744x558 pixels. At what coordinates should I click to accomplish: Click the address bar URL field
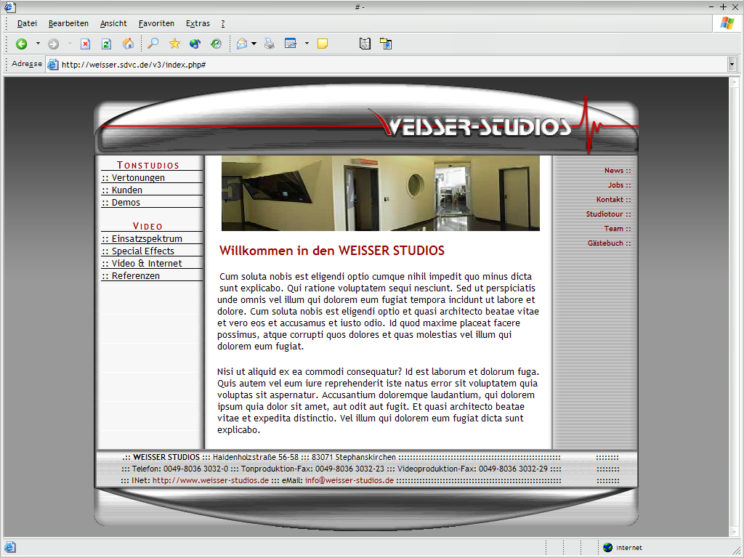[389, 65]
